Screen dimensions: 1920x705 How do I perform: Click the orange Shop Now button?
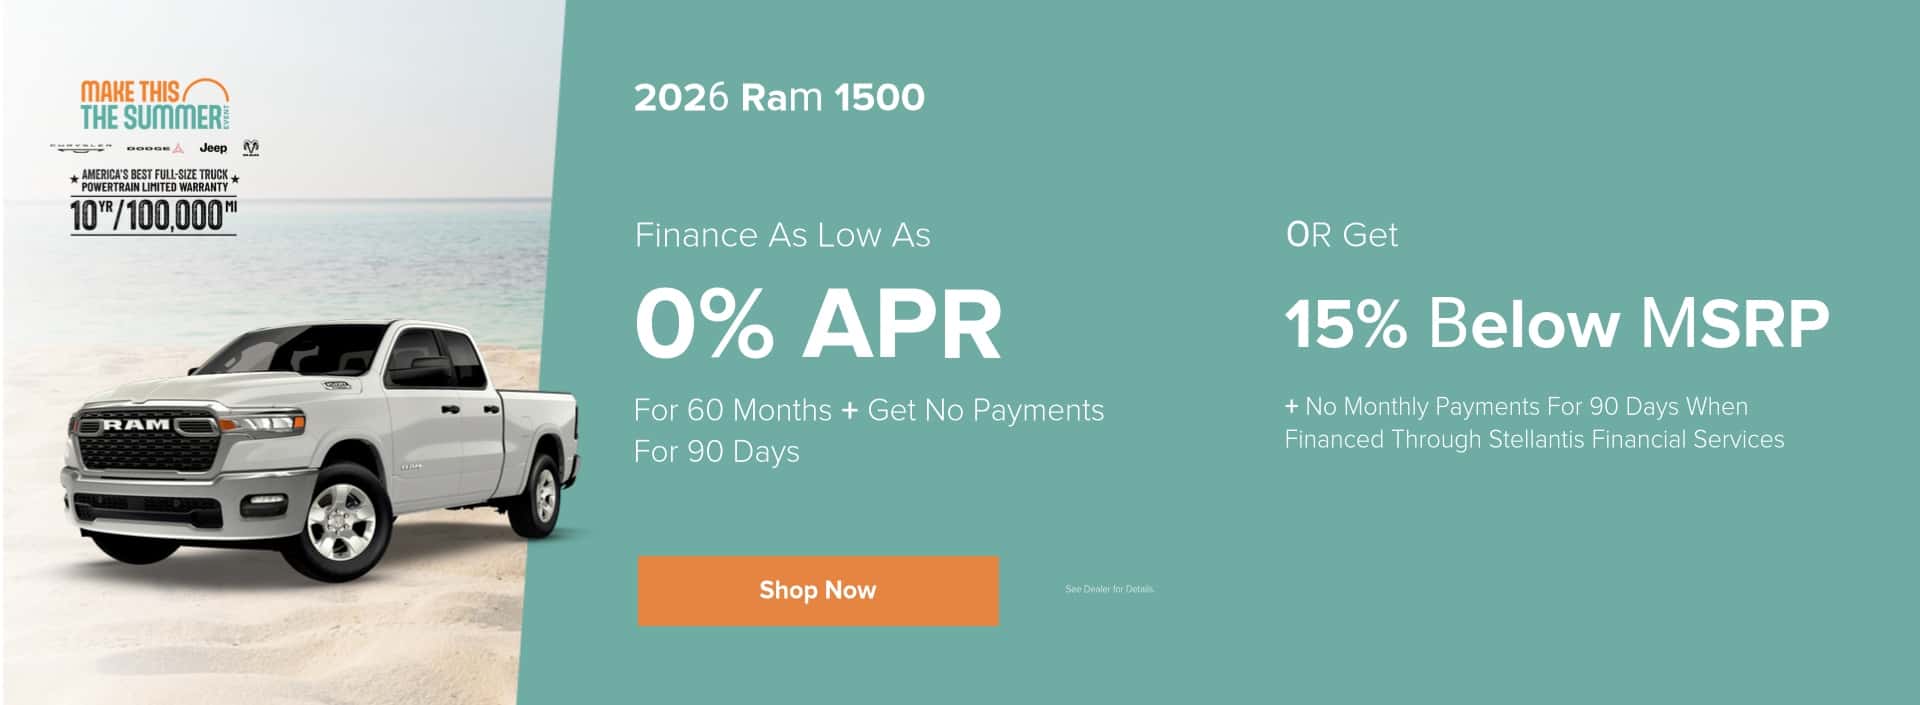(818, 590)
